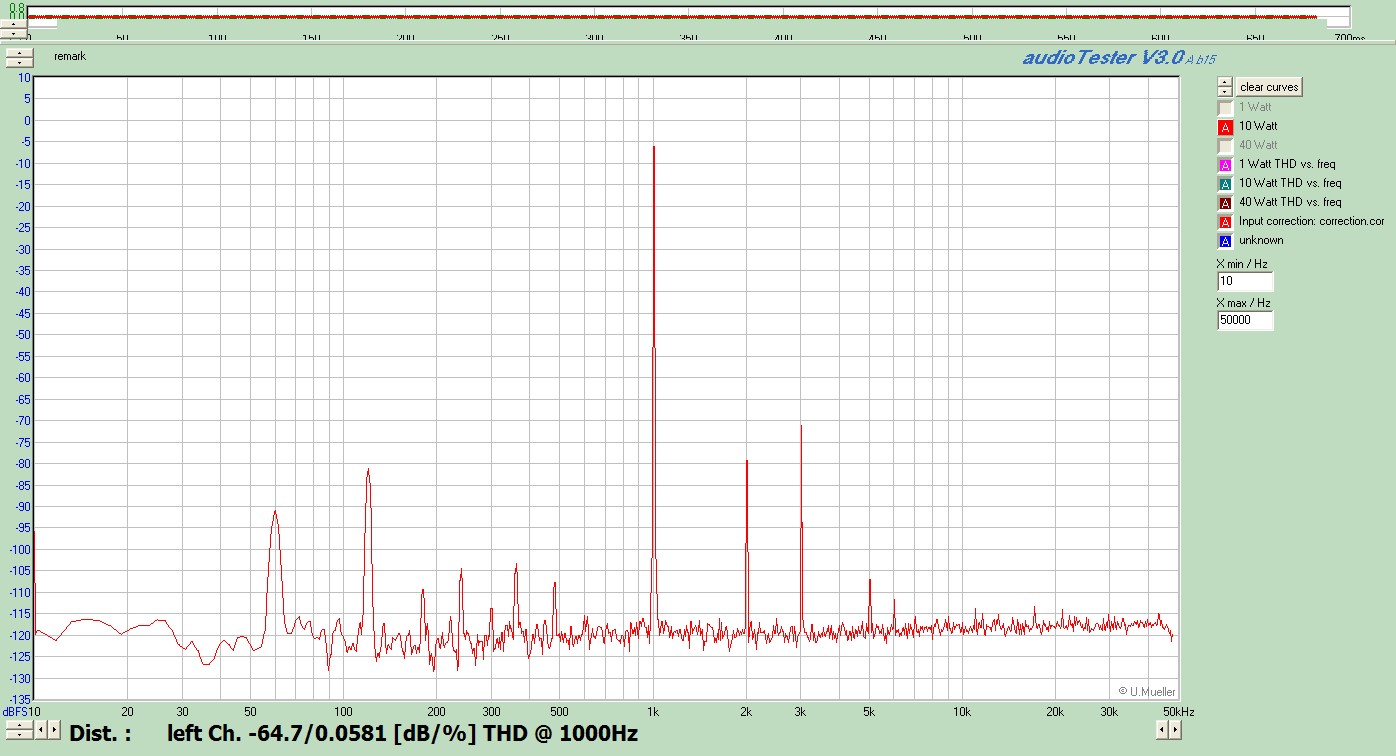Click the right arrow beside the Dist. readout
Image resolution: width=1396 pixels, height=756 pixels.
[x=54, y=730]
